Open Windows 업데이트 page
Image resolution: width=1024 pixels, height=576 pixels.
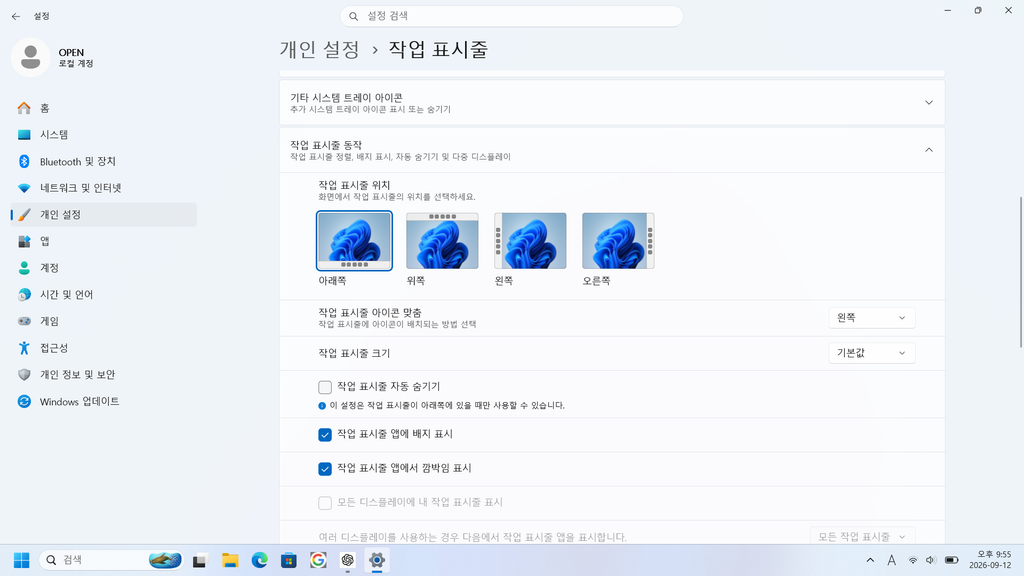(103, 402)
